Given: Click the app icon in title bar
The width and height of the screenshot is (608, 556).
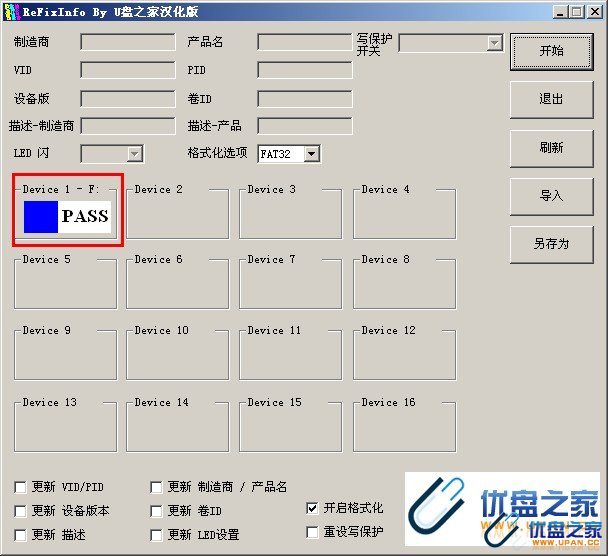Looking at the screenshot, I should [12, 12].
